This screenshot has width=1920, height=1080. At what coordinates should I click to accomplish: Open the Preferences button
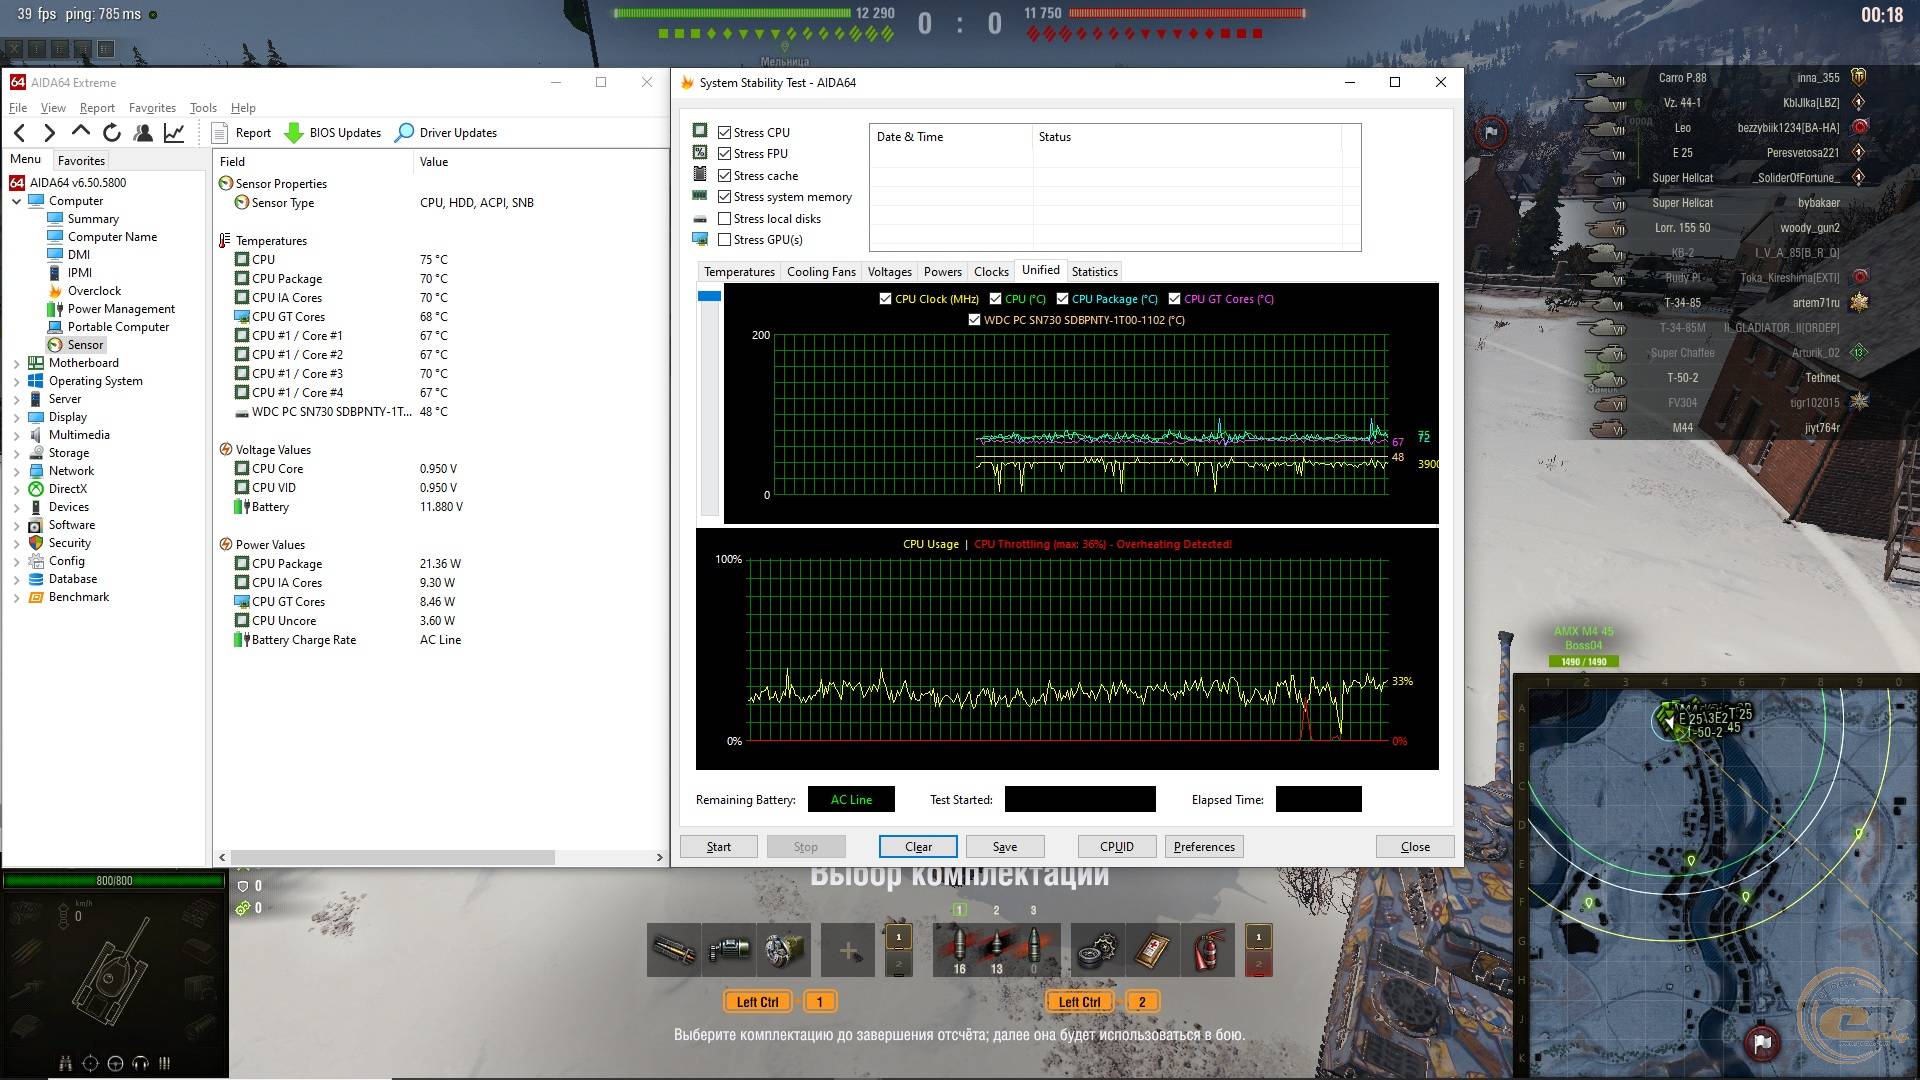(1204, 847)
